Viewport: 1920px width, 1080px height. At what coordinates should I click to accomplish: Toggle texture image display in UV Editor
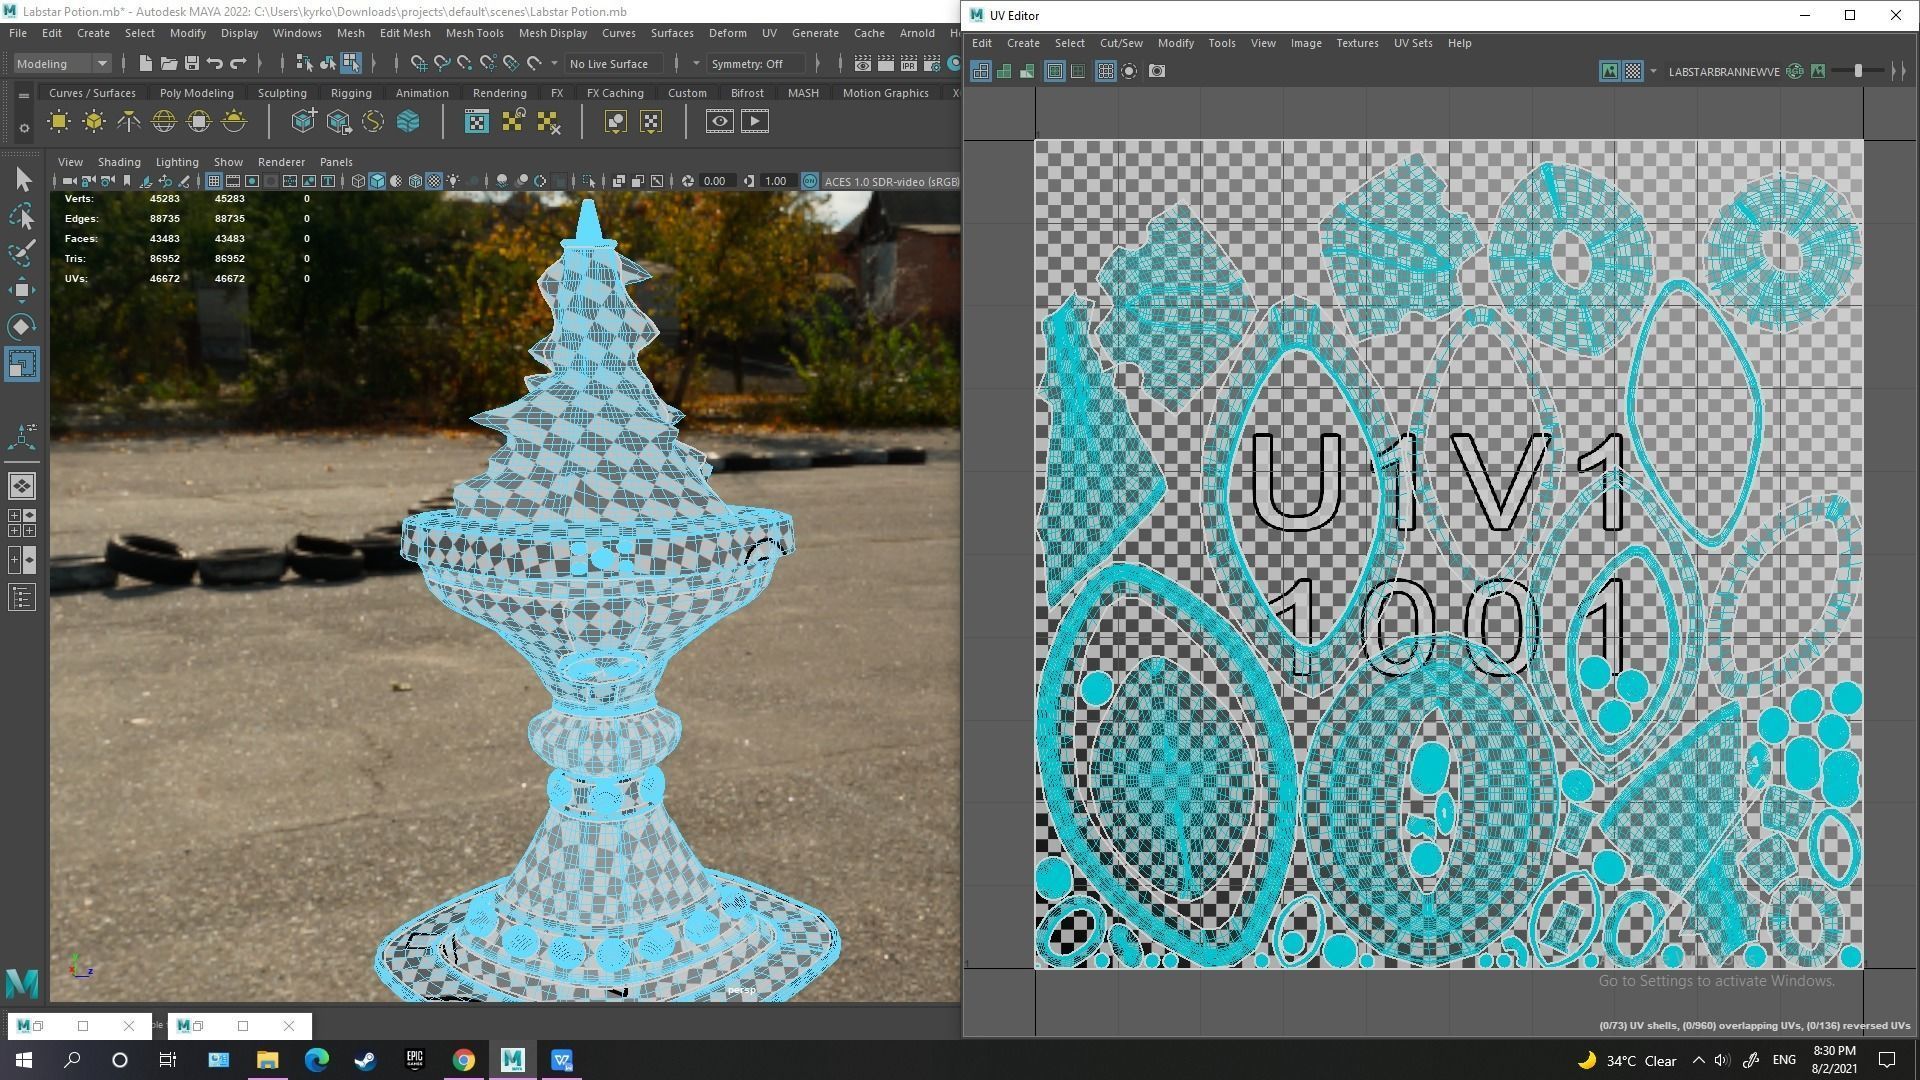pos(1609,71)
